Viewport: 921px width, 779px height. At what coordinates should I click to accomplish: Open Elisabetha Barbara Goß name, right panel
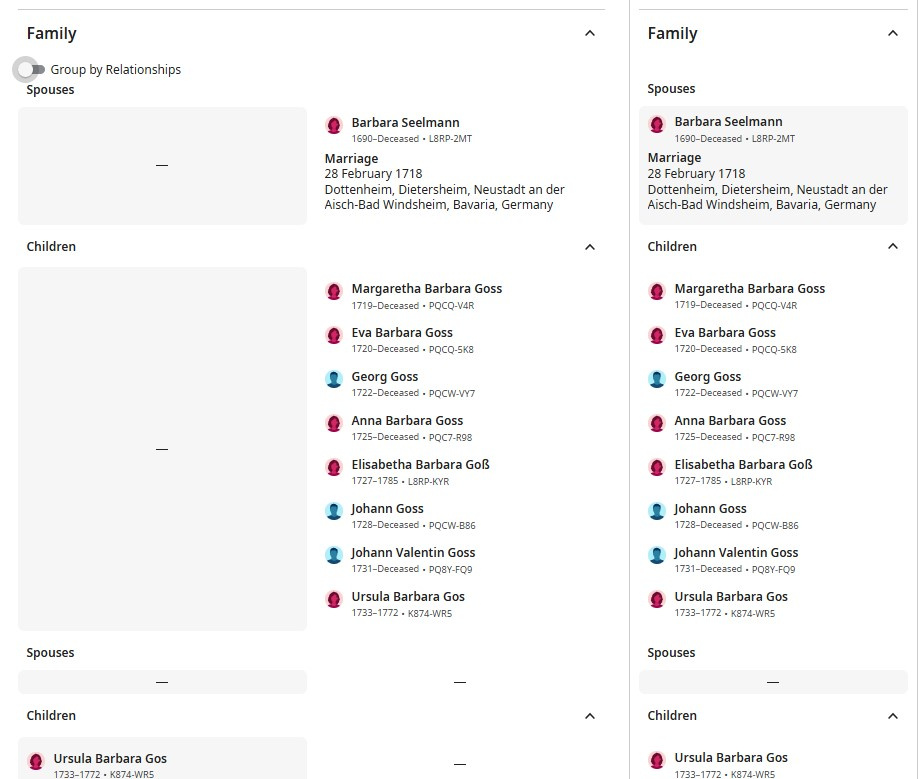click(x=744, y=465)
